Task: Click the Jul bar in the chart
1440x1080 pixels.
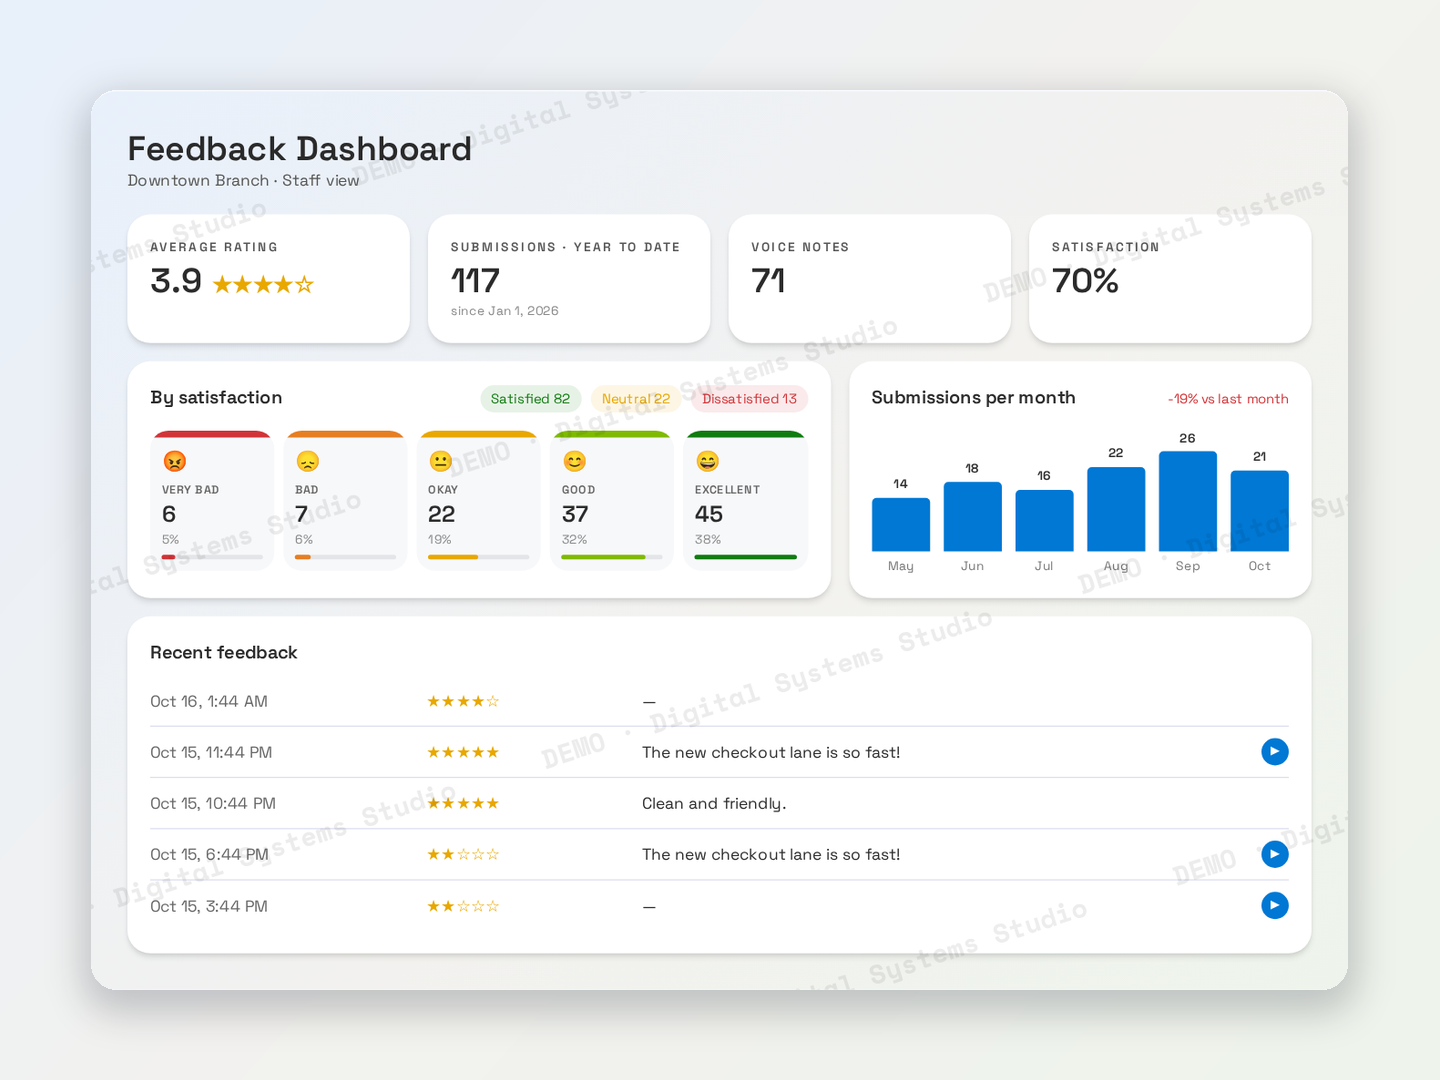Action: 1045,521
